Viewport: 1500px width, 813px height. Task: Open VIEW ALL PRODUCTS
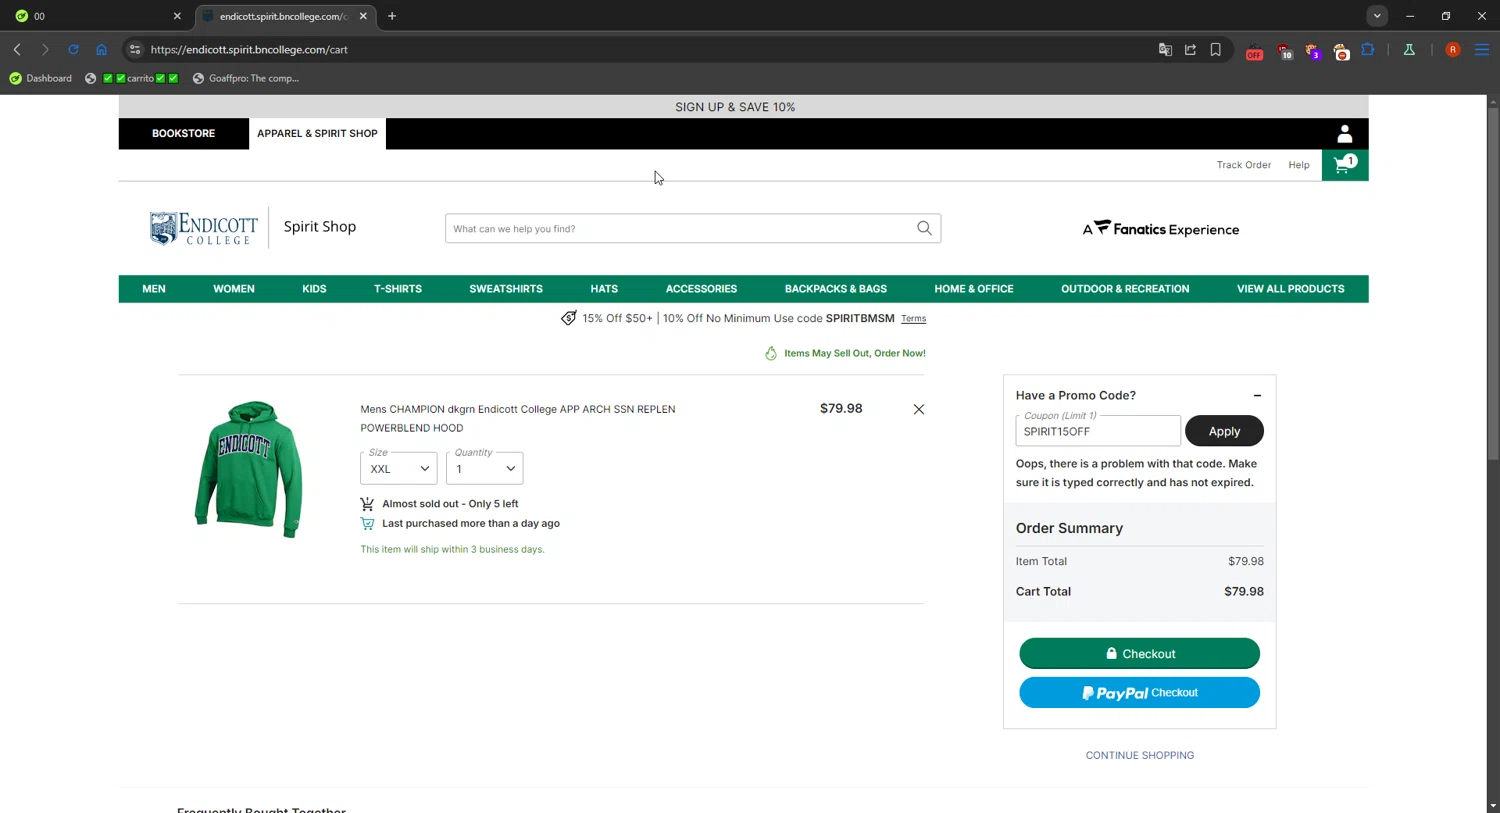point(1290,289)
